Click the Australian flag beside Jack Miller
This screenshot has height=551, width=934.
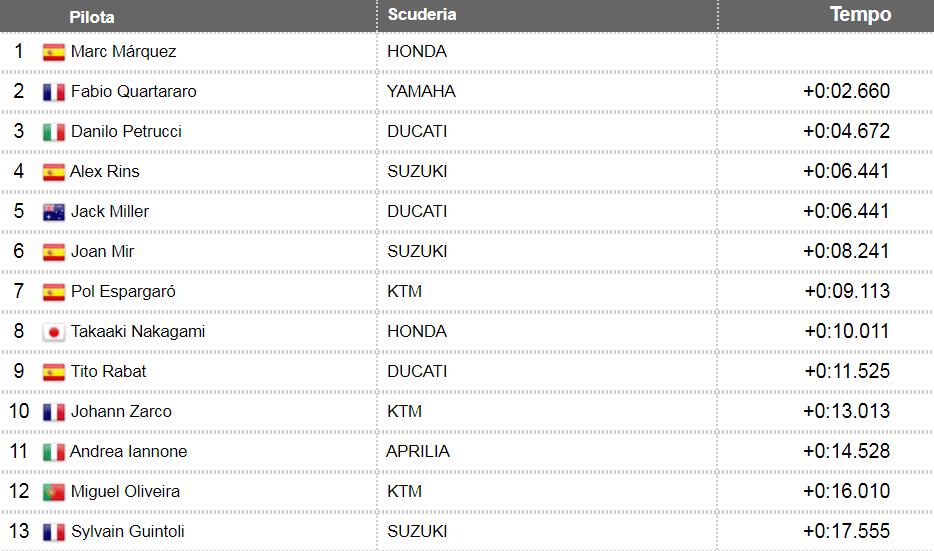click(x=54, y=212)
